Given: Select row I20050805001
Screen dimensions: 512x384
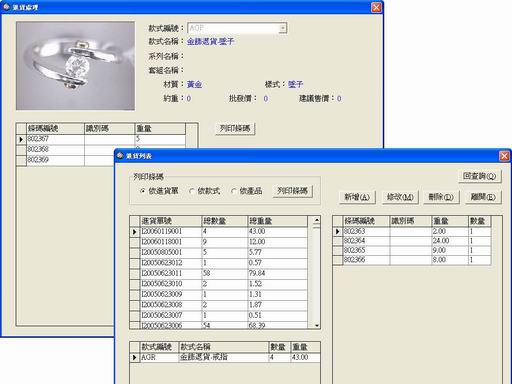Looking at the screenshot, I should coord(218,252).
